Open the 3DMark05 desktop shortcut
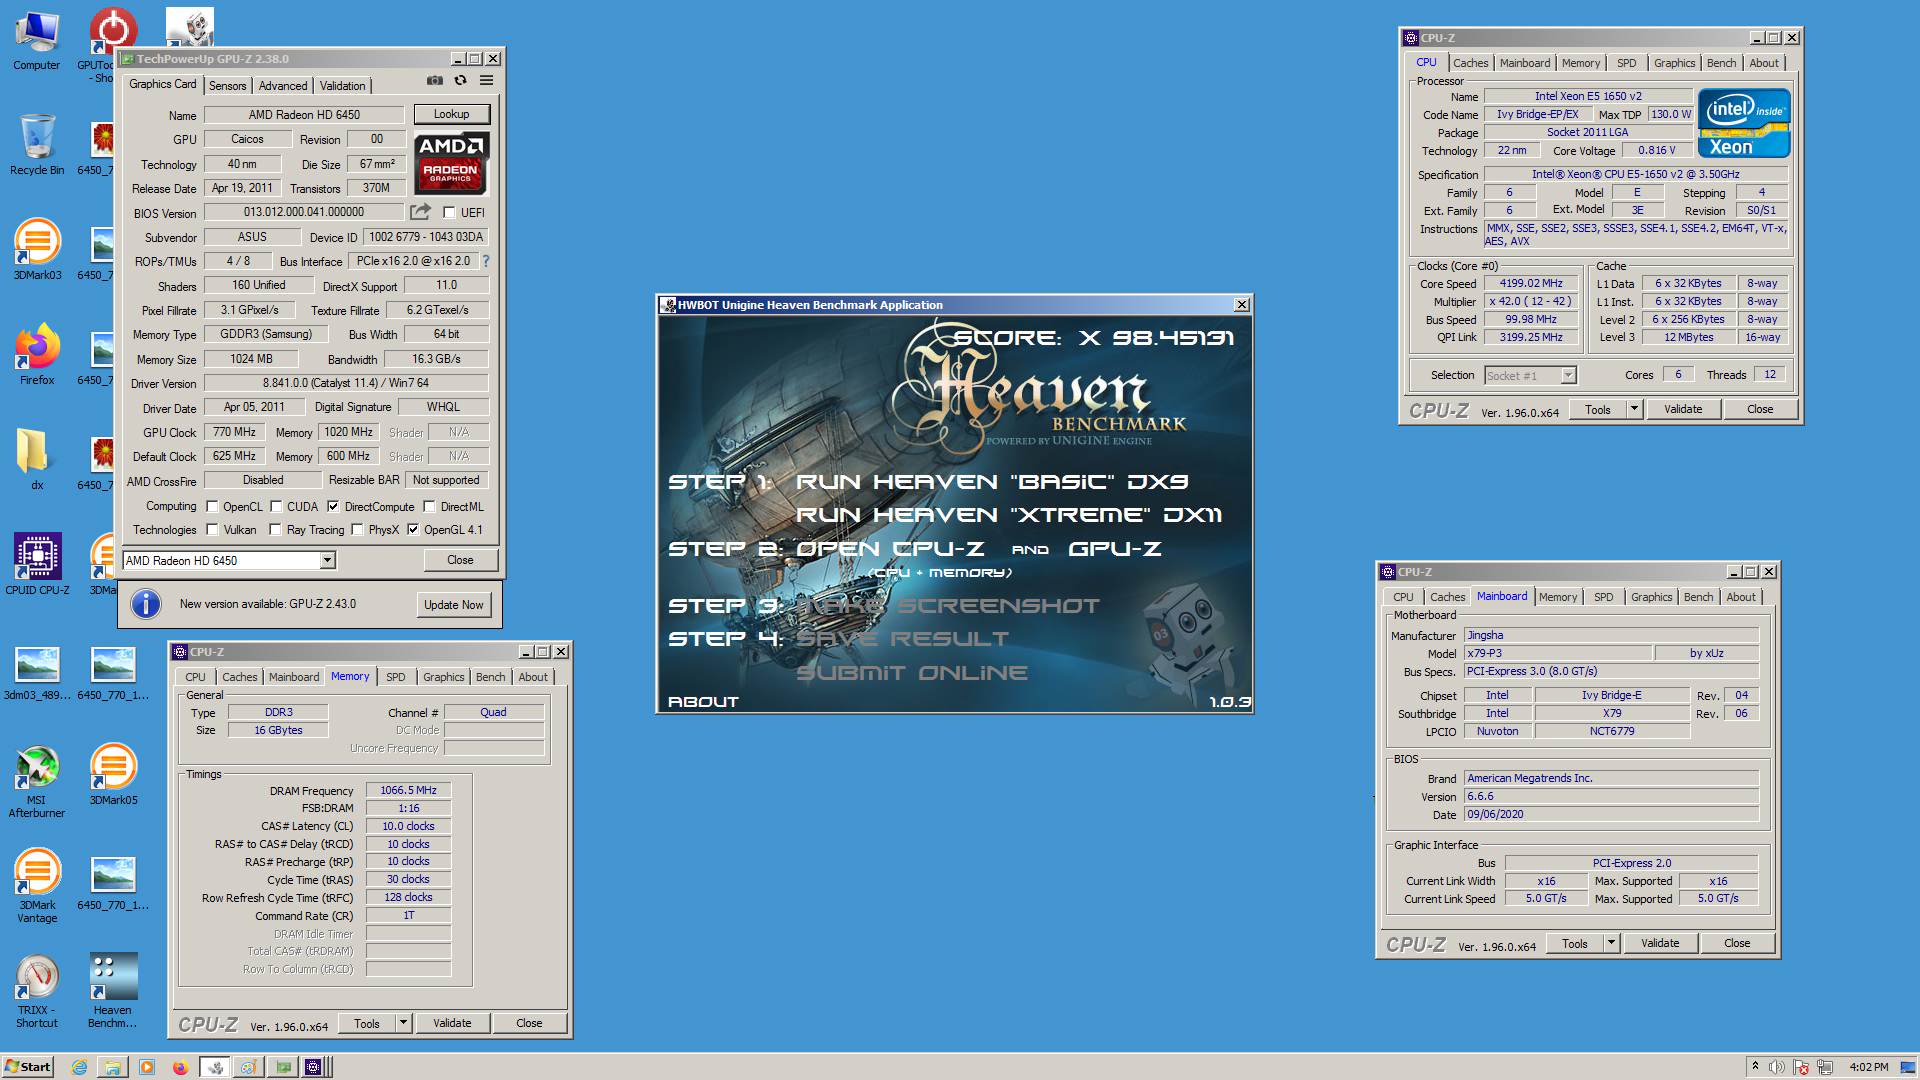1920x1080 pixels. (113, 775)
